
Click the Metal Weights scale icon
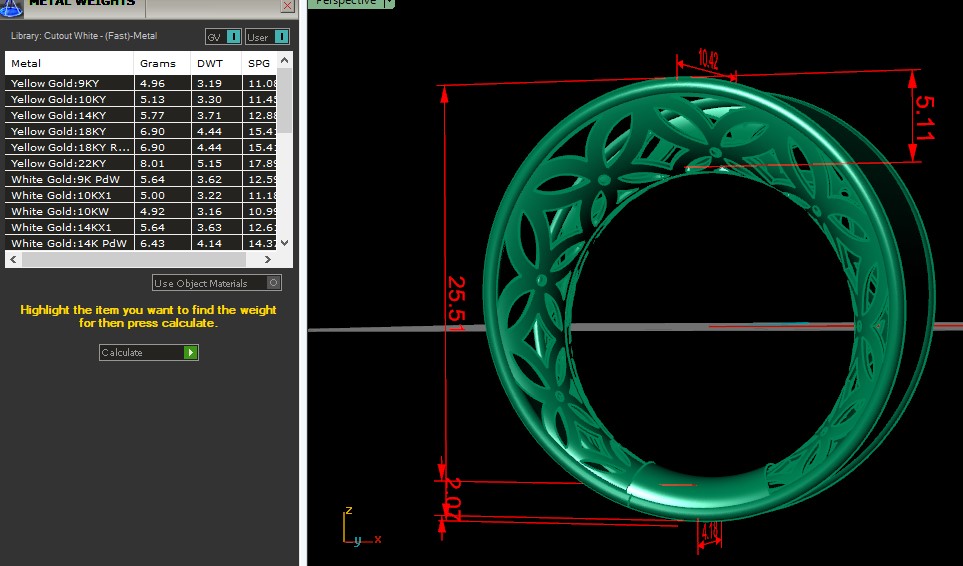[12, 6]
